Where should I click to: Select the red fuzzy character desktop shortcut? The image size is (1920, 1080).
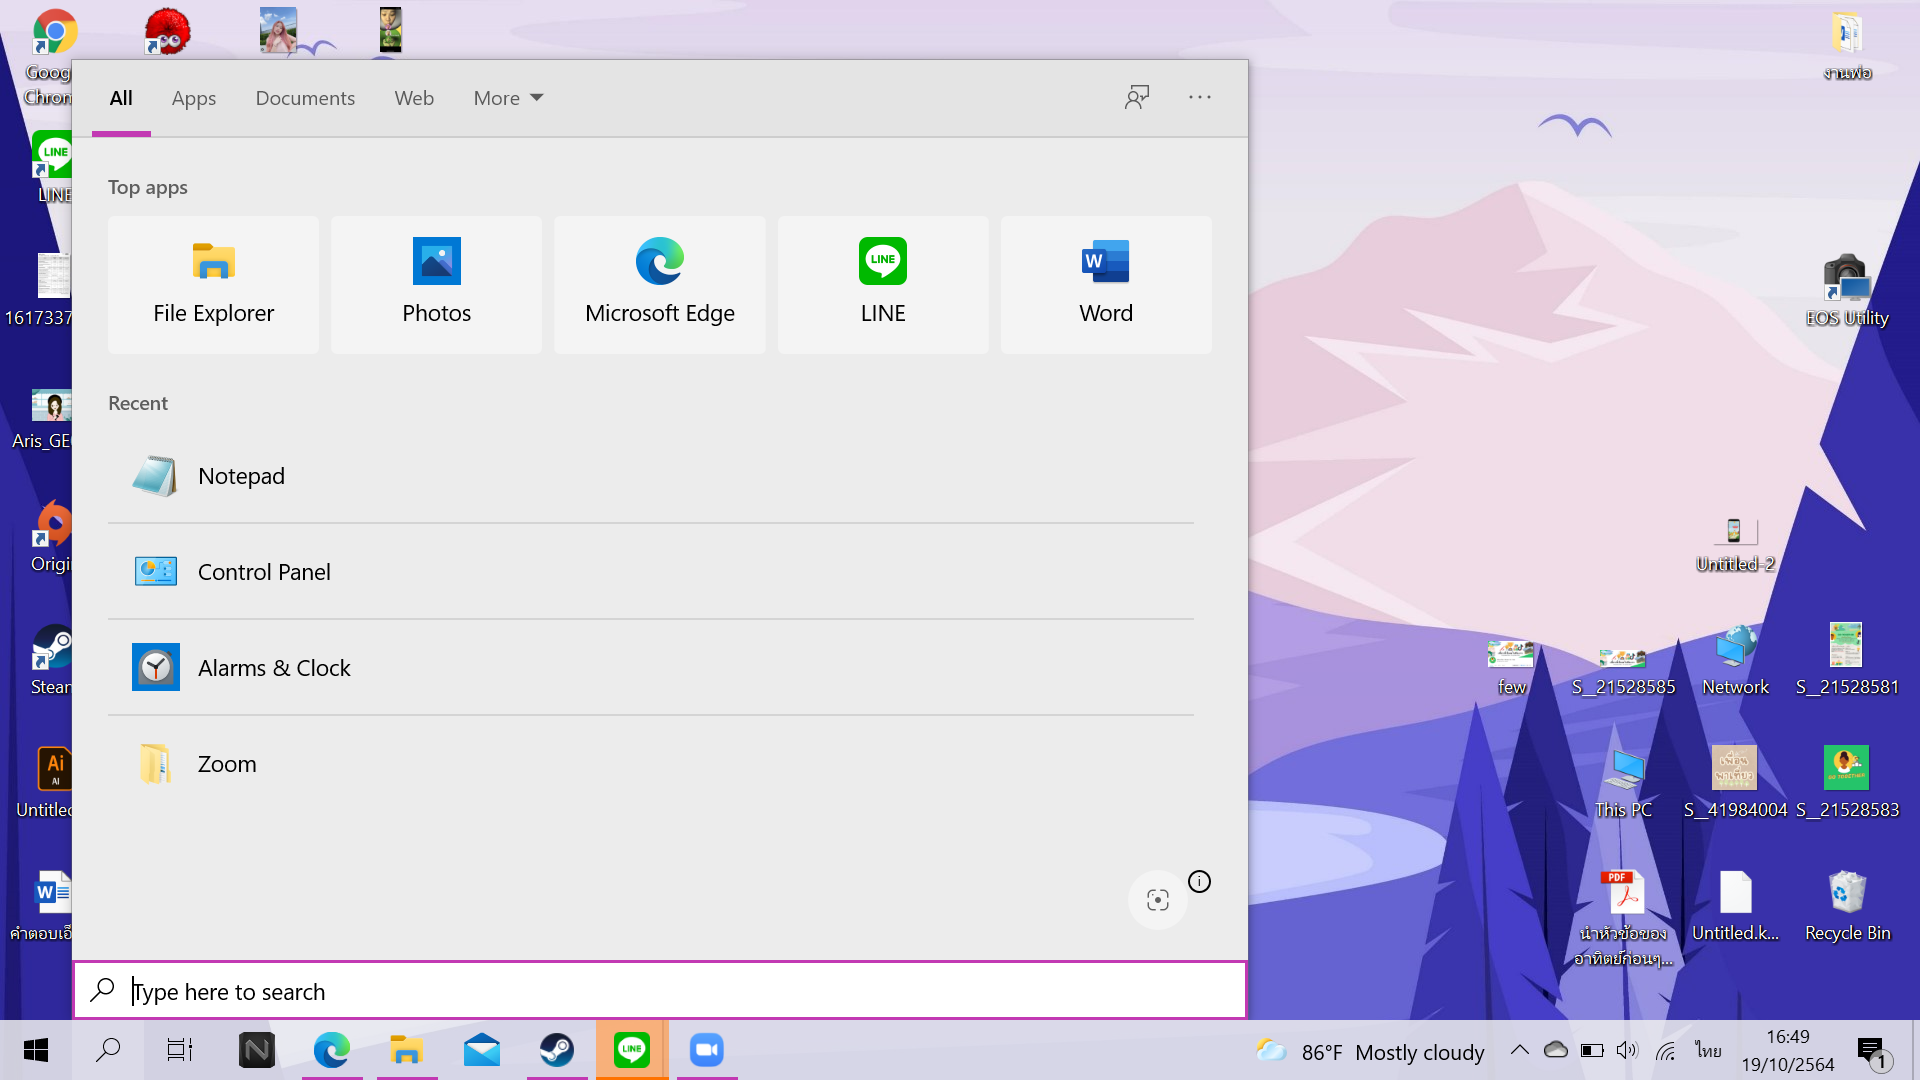click(167, 31)
